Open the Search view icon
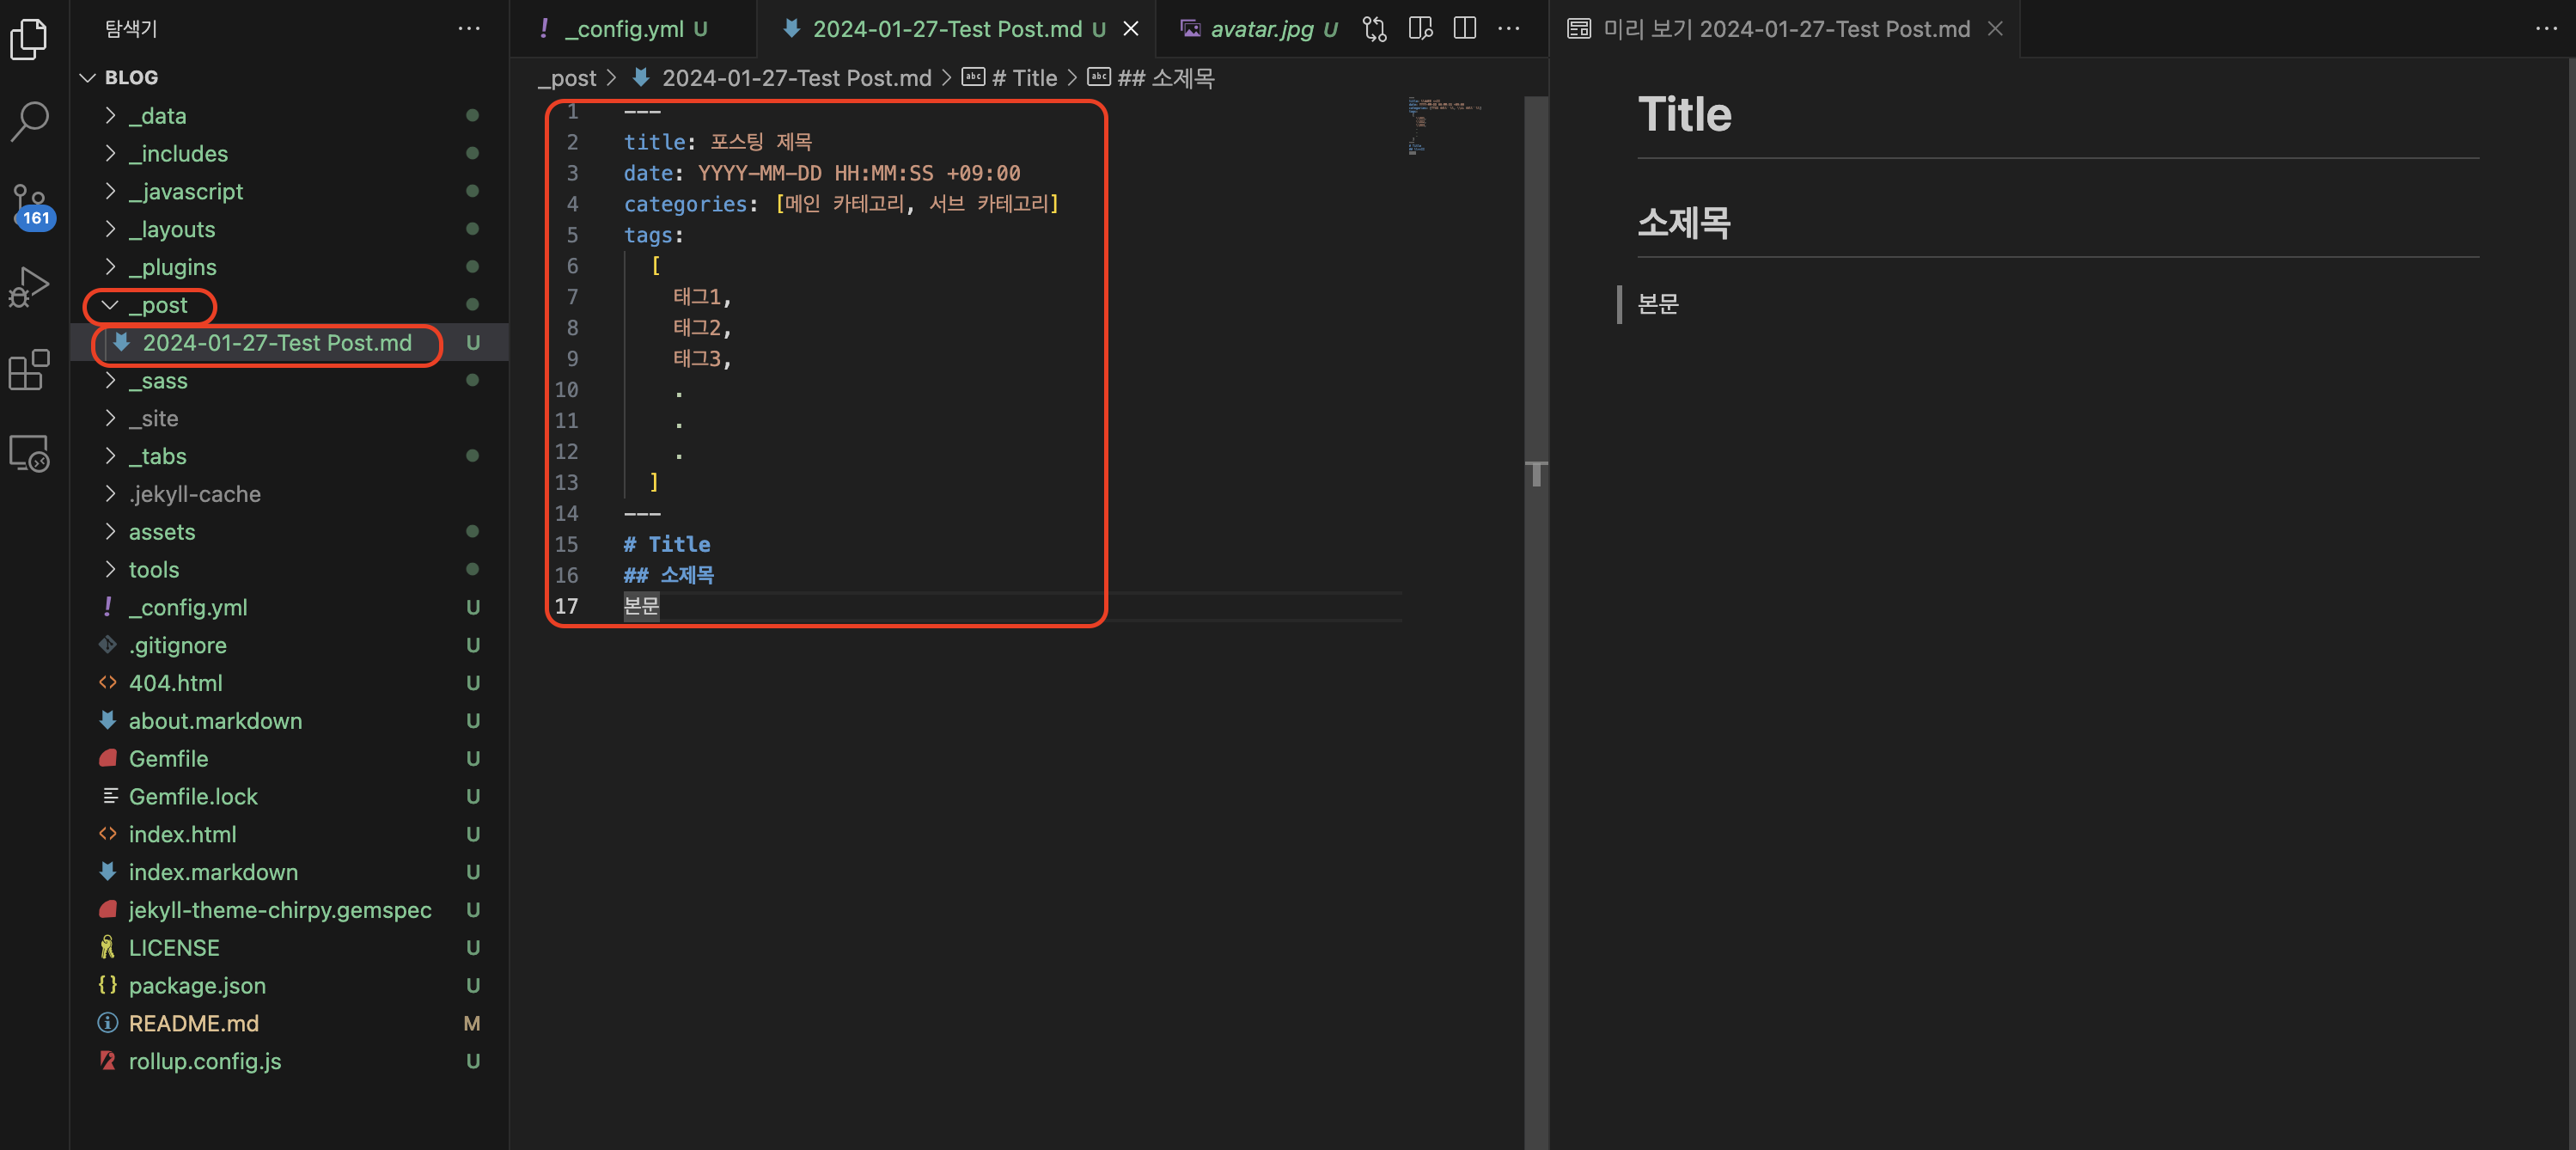Image resolution: width=2576 pixels, height=1150 pixels. [x=29, y=121]
